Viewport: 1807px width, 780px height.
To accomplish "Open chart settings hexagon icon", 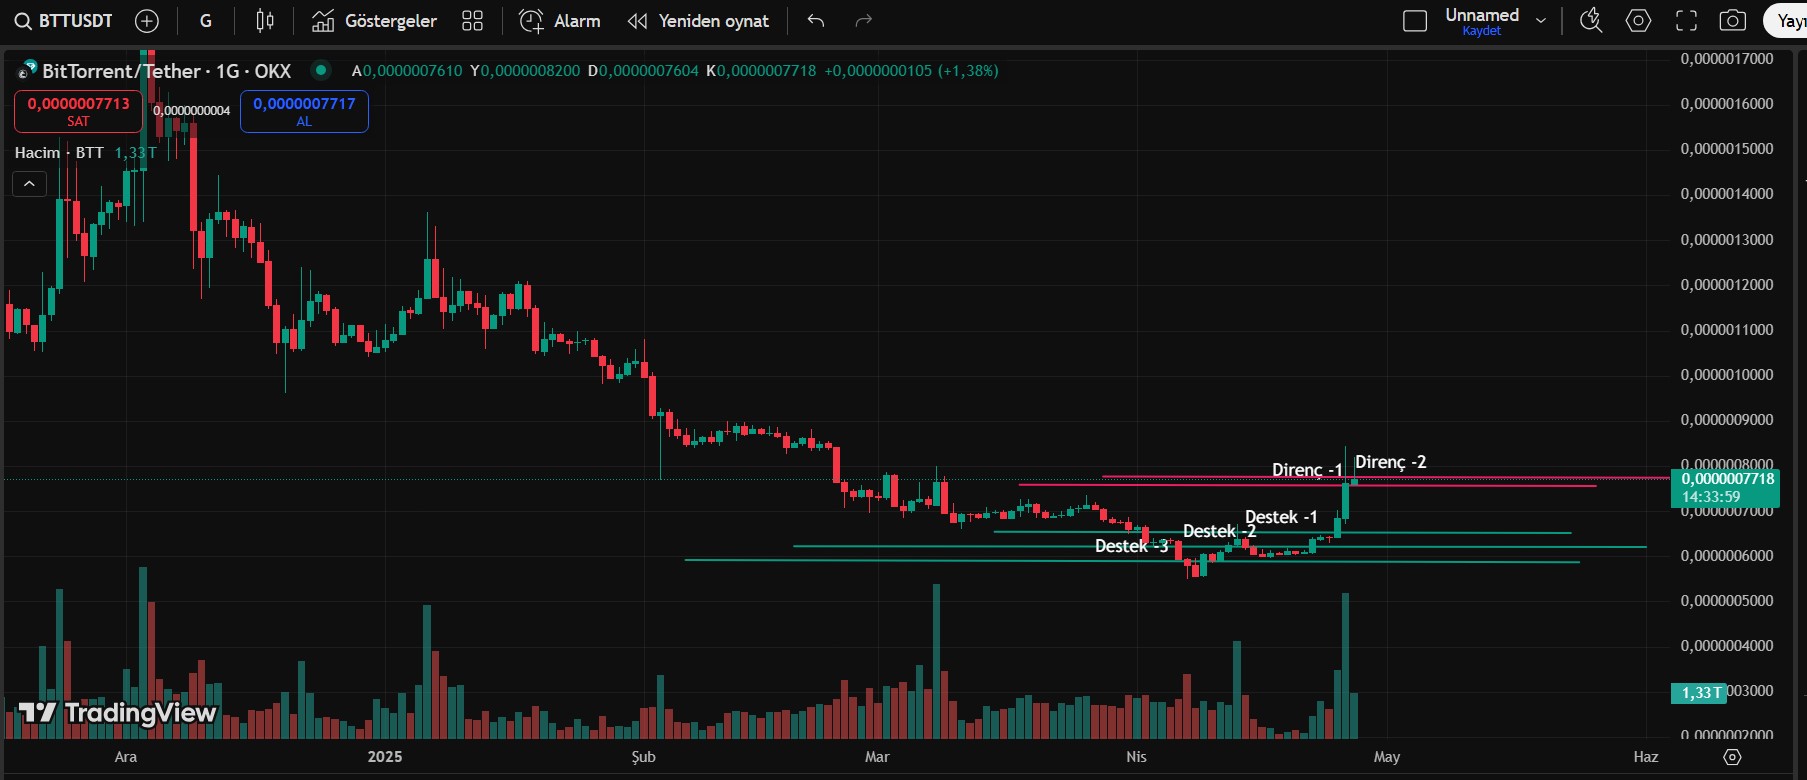I will 1638,20.
